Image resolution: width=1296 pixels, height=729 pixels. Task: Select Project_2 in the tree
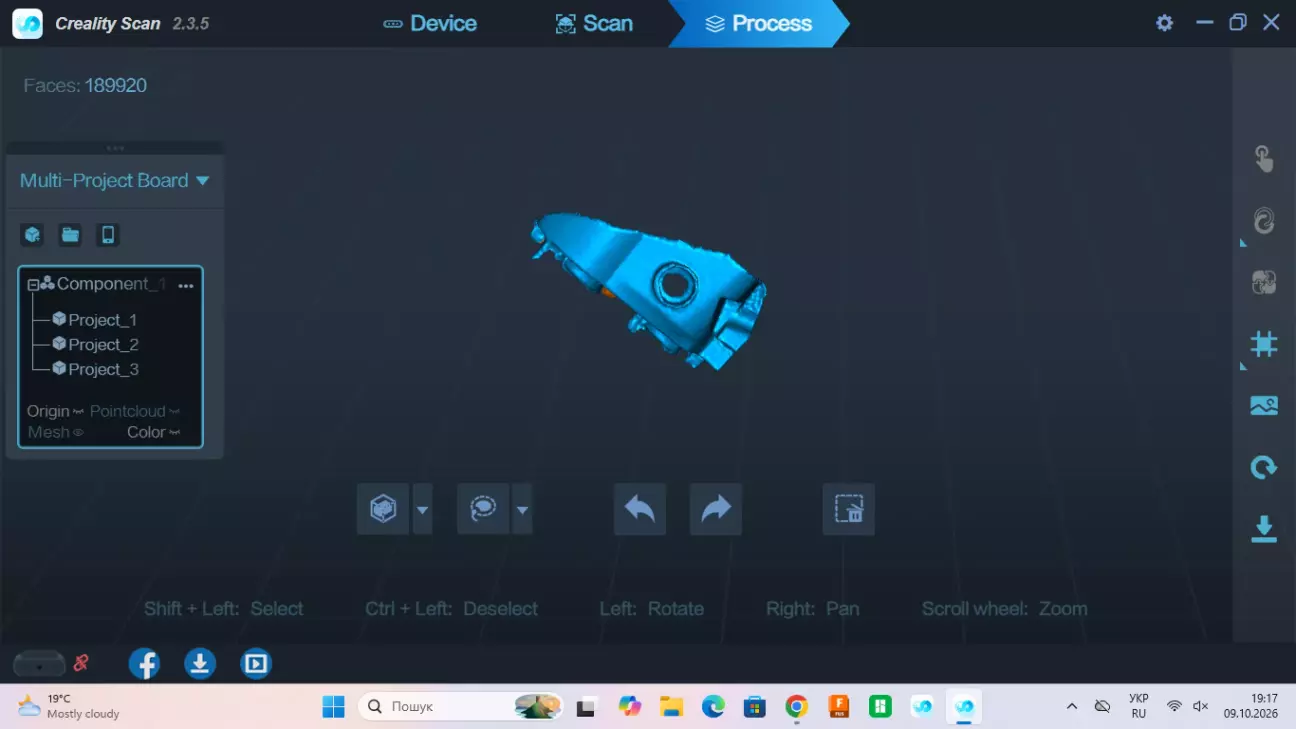[x=96, y=344]
